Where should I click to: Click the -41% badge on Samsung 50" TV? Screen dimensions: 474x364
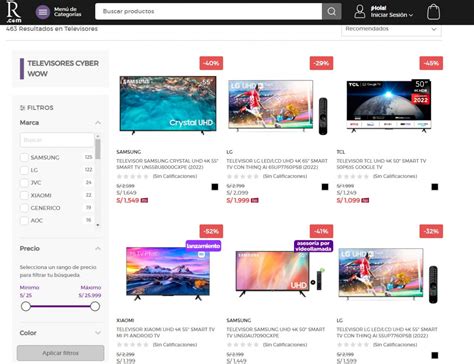(321, 231)
